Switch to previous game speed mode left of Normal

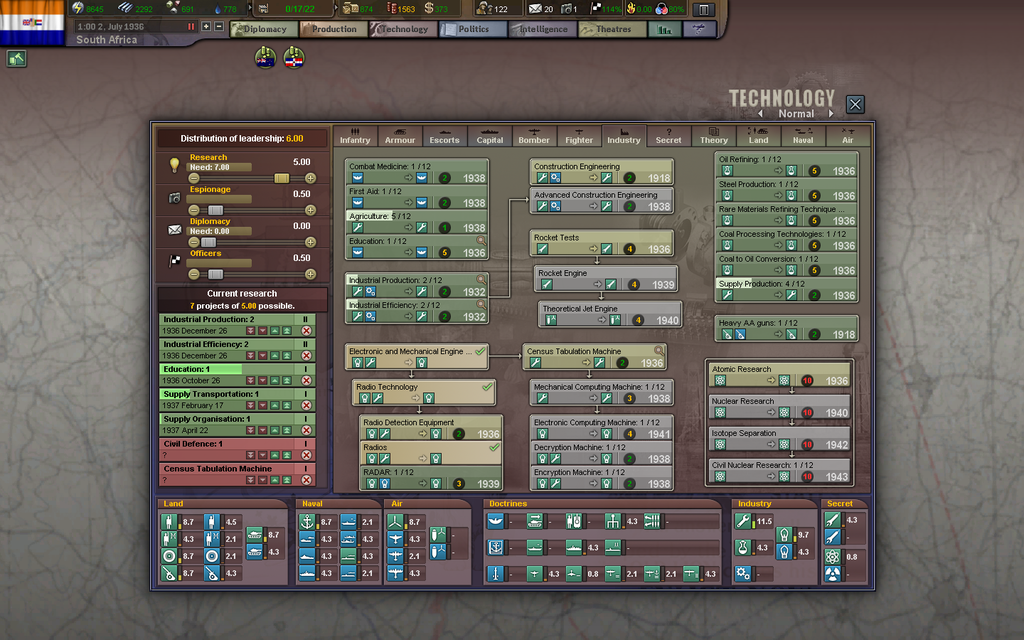point(760,114)
